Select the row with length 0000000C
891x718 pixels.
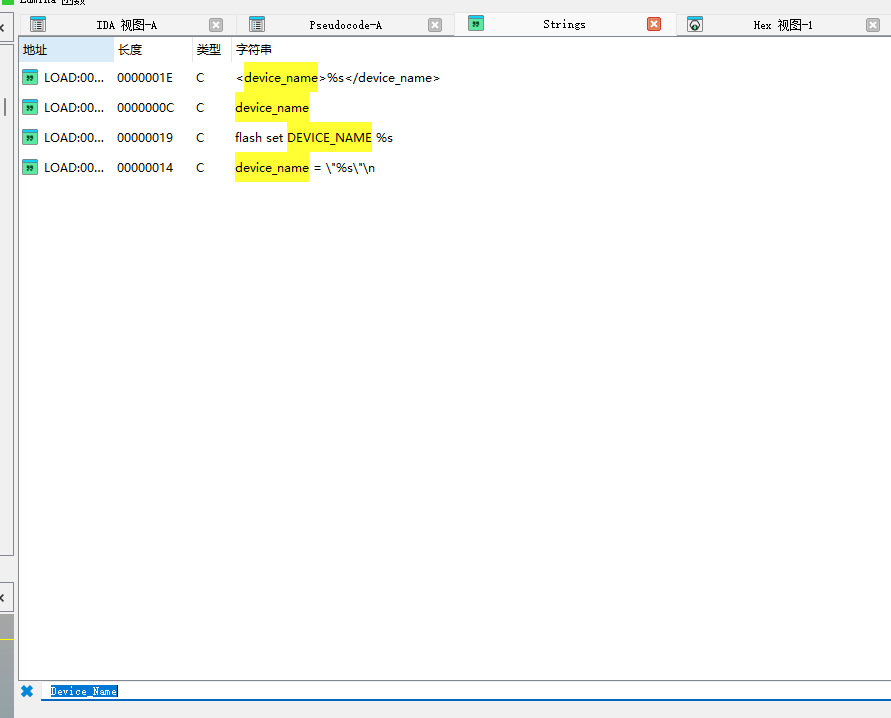click(145, 107)
